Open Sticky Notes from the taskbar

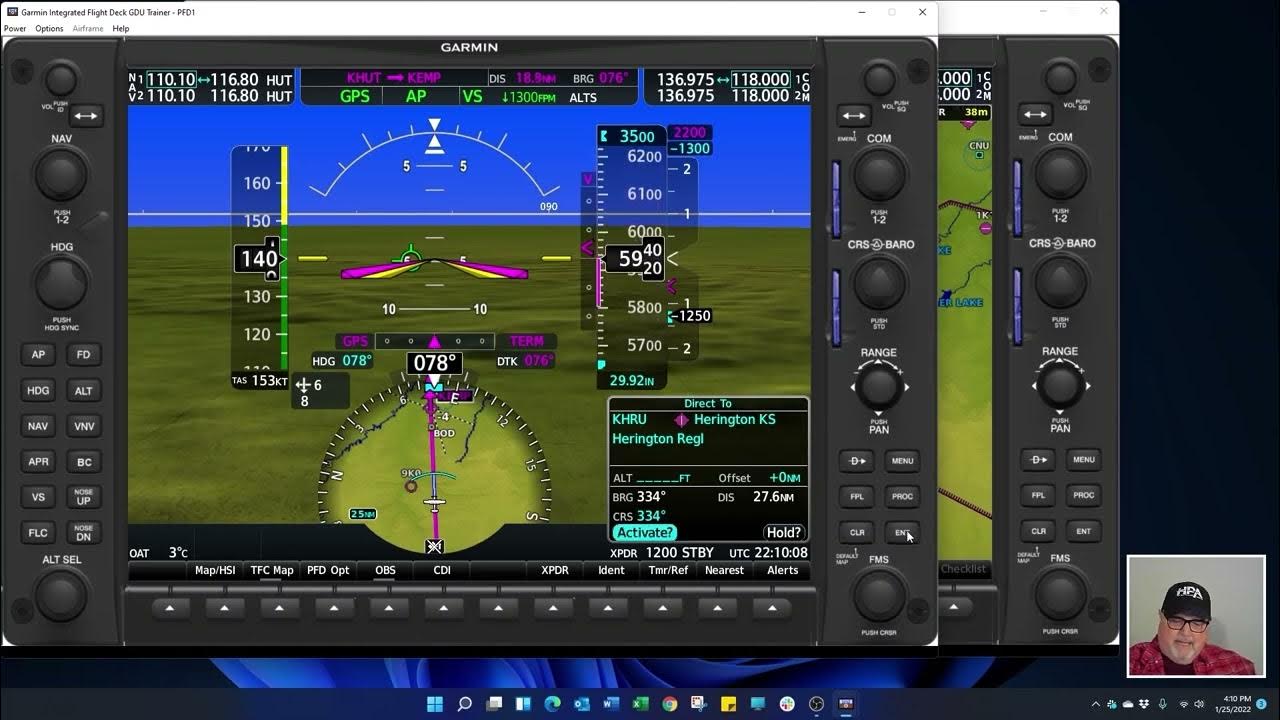click(x=728, y=704)
